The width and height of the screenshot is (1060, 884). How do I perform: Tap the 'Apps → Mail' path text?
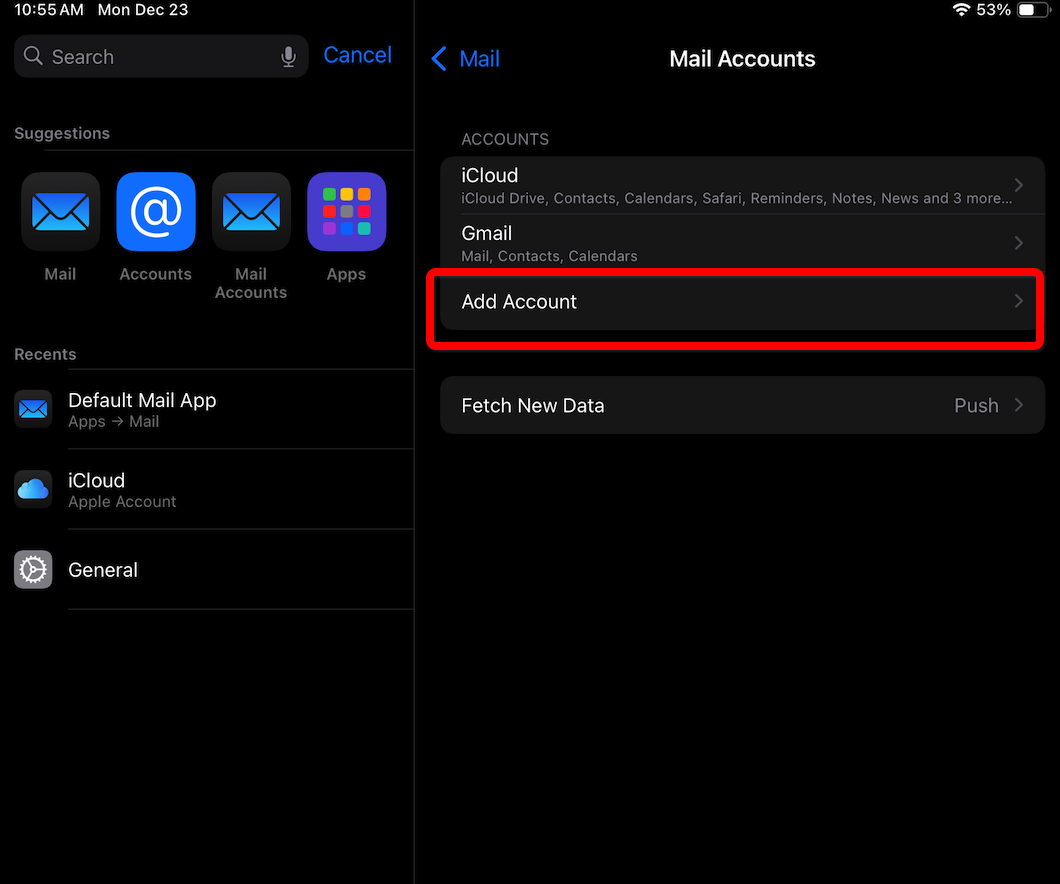pyautogui.click(x=114, y=422)
